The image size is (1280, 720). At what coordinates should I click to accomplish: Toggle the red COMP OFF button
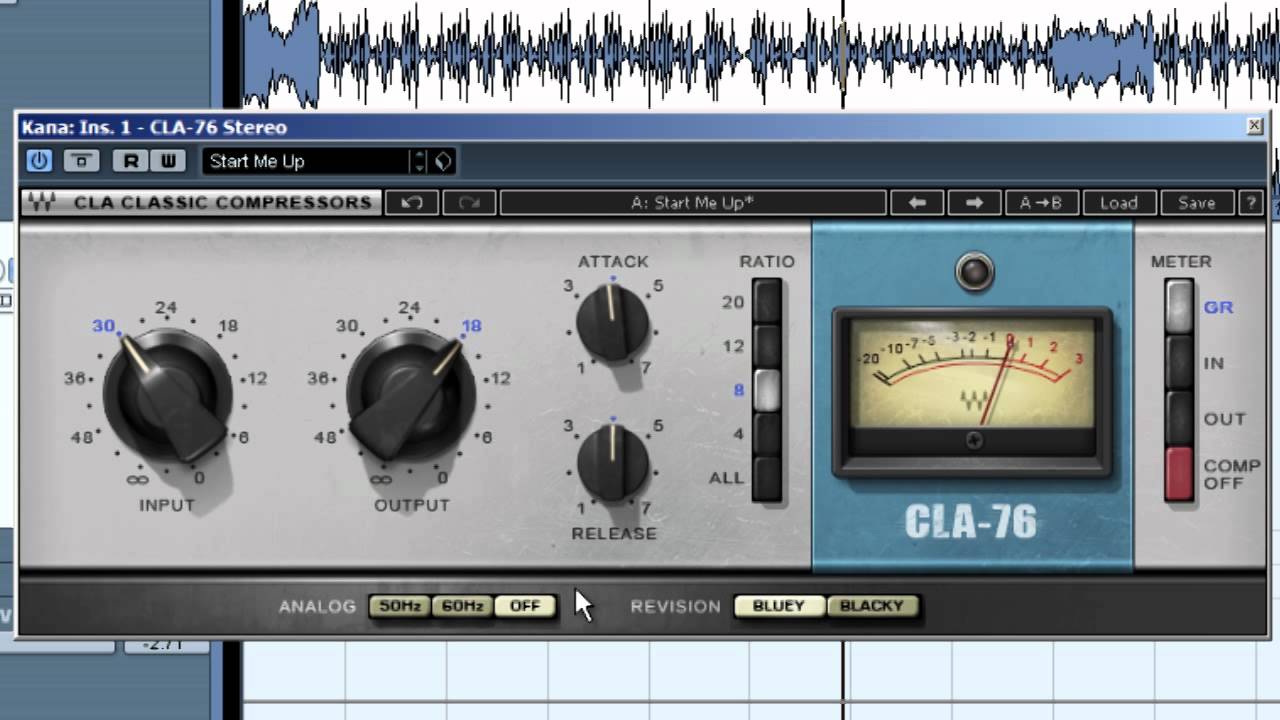(x=1180, y=473)
